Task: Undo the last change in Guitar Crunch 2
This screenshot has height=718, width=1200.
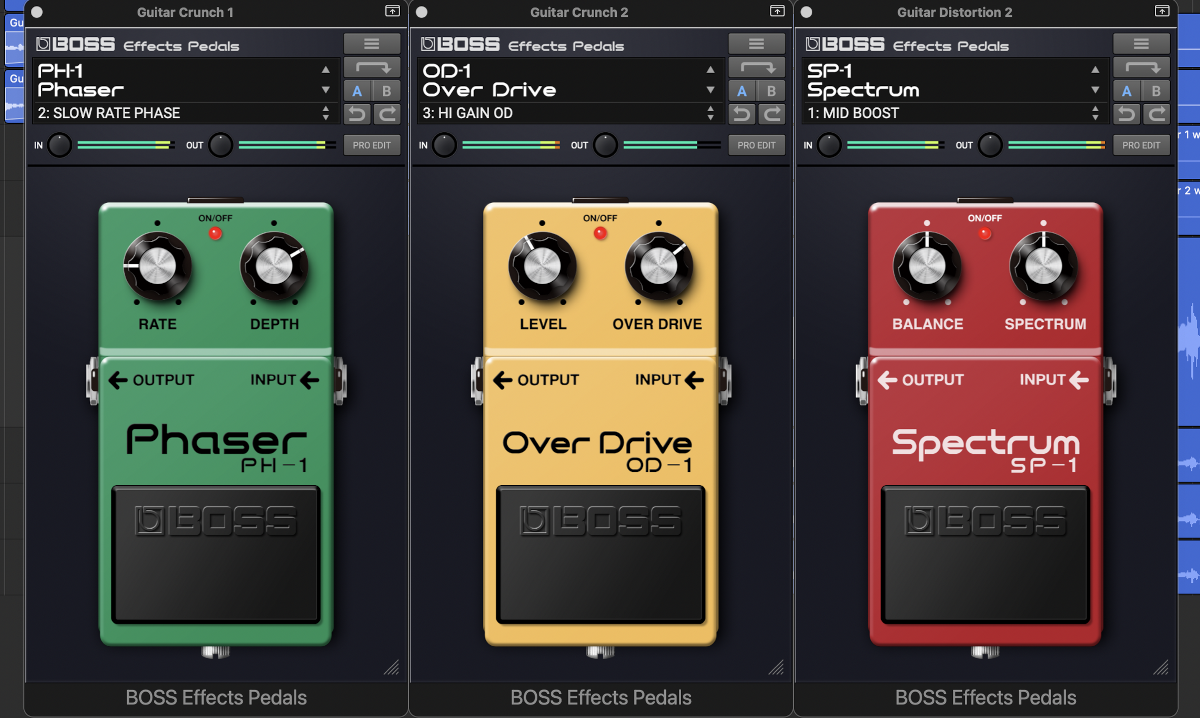Action: [742, 113]
